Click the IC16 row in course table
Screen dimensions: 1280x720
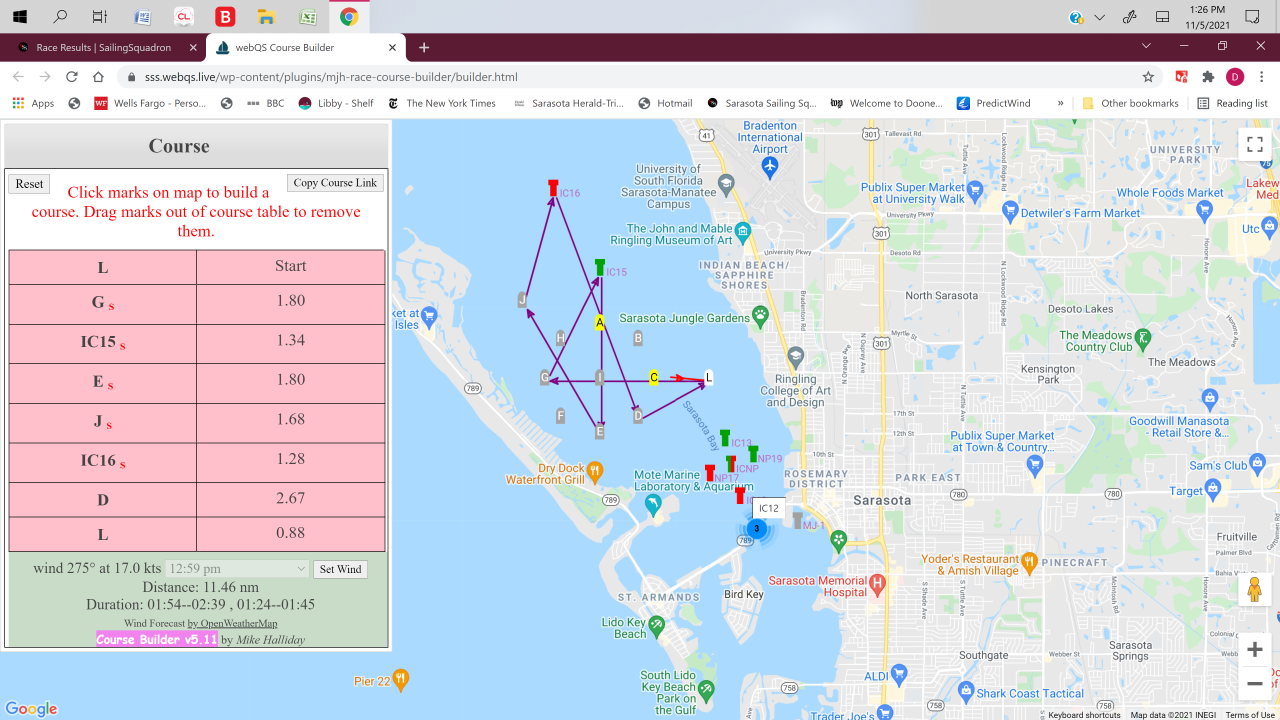197,462
